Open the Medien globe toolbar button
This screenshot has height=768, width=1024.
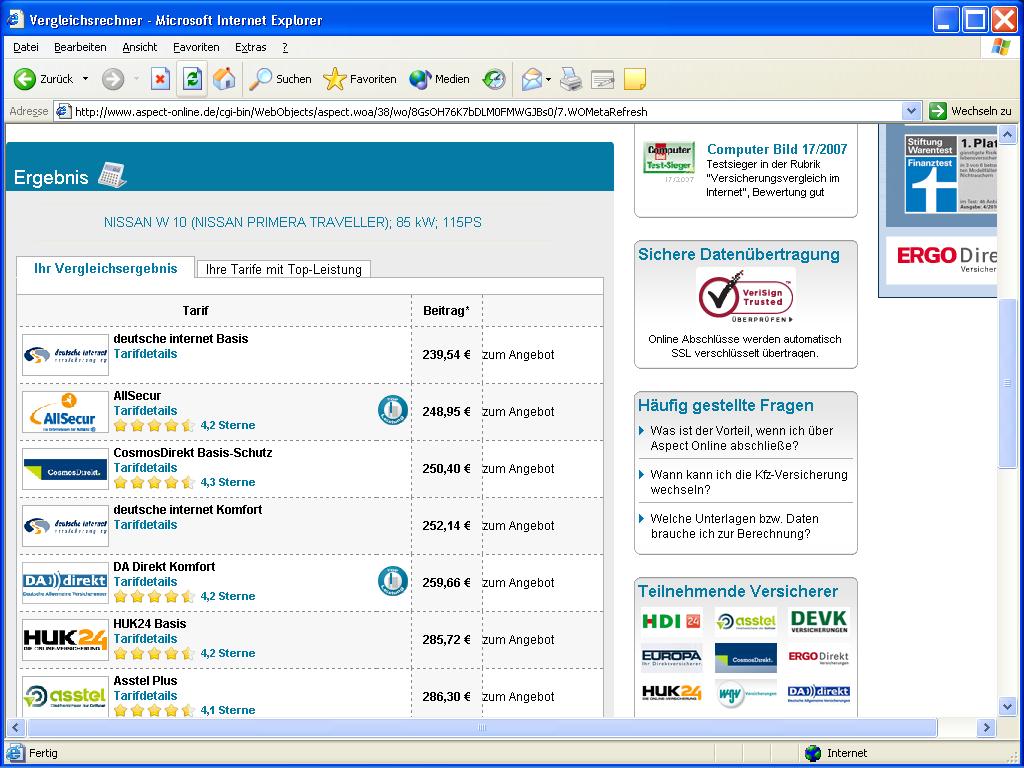click(440, 79)
